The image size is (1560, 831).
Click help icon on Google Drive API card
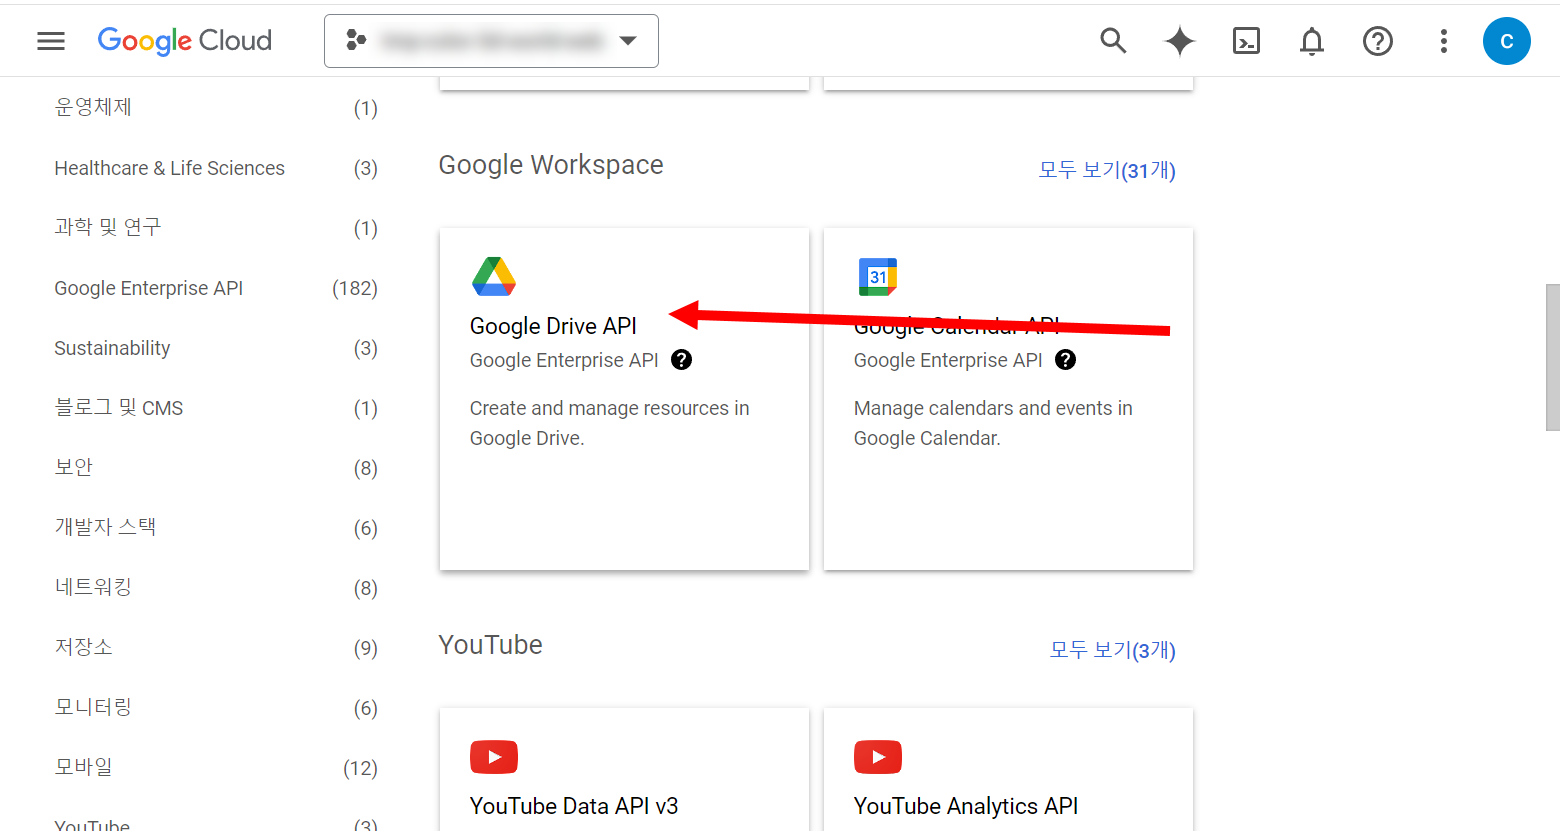click(681, 360)
